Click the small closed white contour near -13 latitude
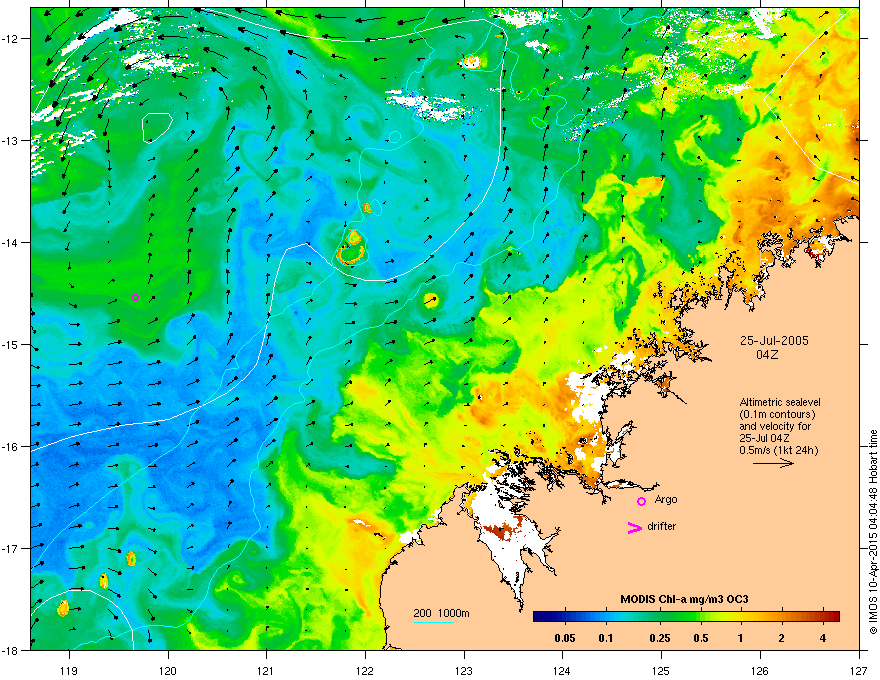Viewport: 880px width, 680px height. pyautogui.click(x=157, y=128)
